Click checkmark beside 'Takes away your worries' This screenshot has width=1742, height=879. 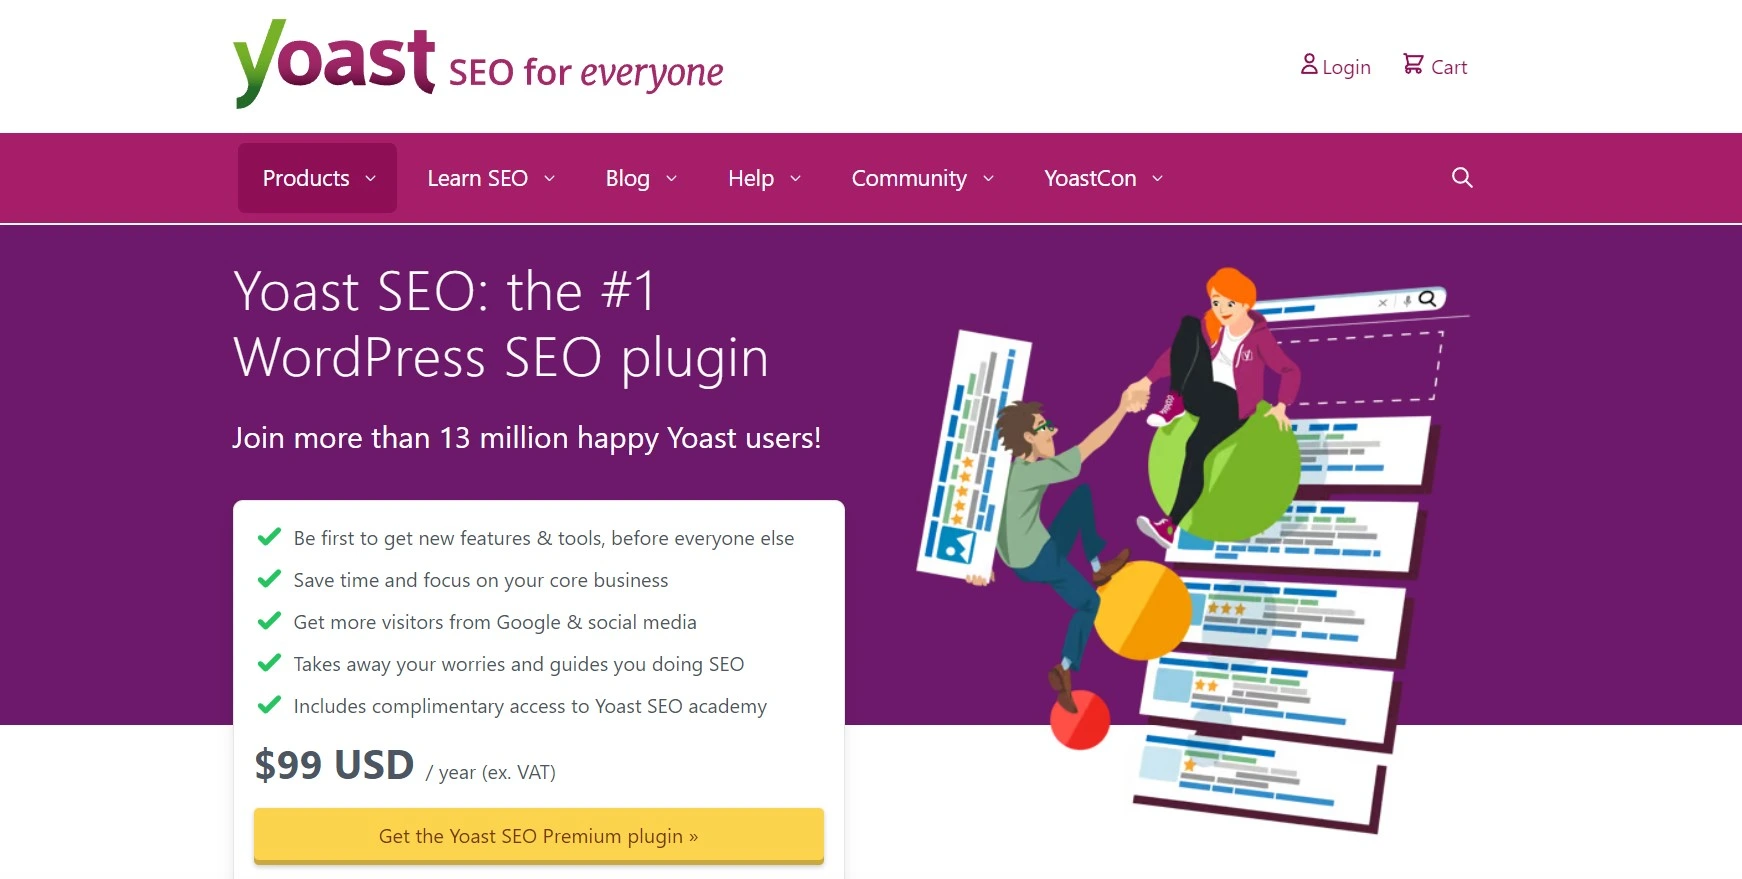point(269,663)
